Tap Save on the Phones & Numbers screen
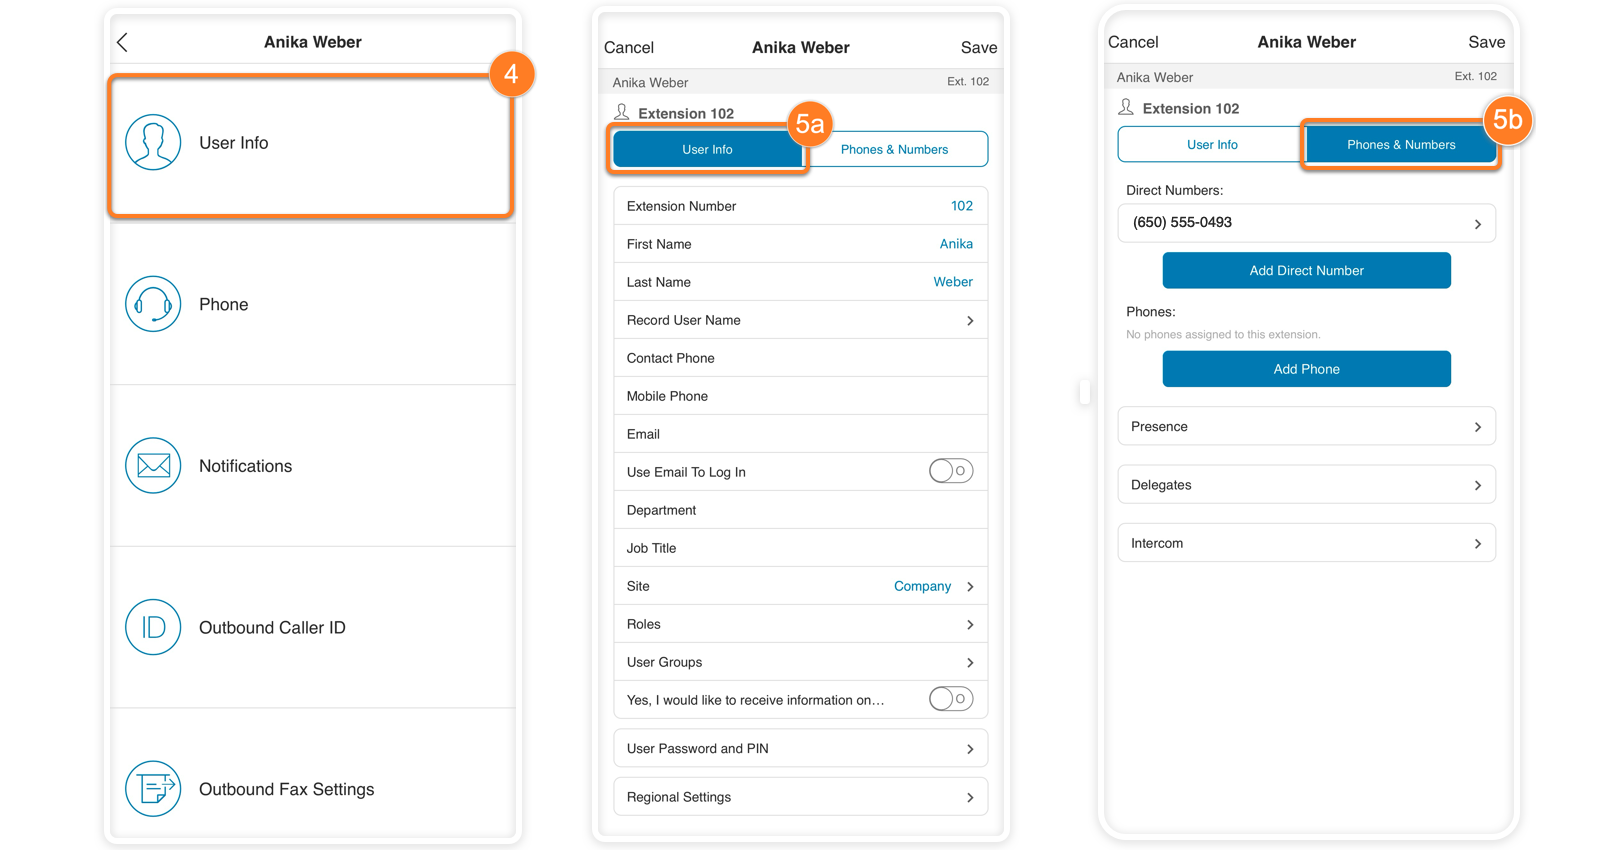Viewport: 1600px width, 850px height. coord(1486,42)
